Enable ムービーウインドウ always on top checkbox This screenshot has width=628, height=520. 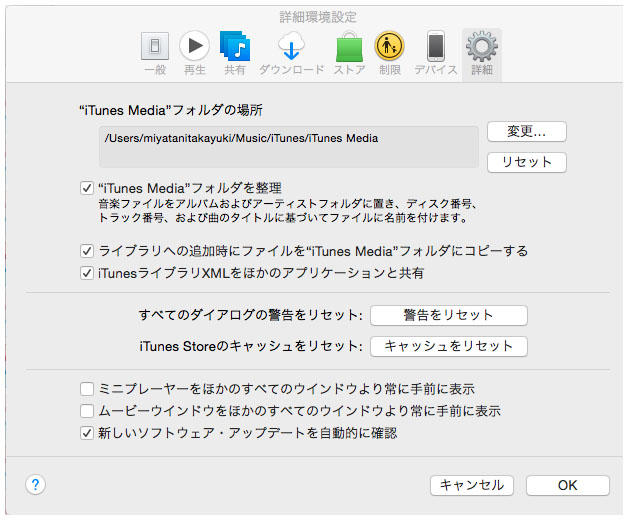tap(86, 411)
